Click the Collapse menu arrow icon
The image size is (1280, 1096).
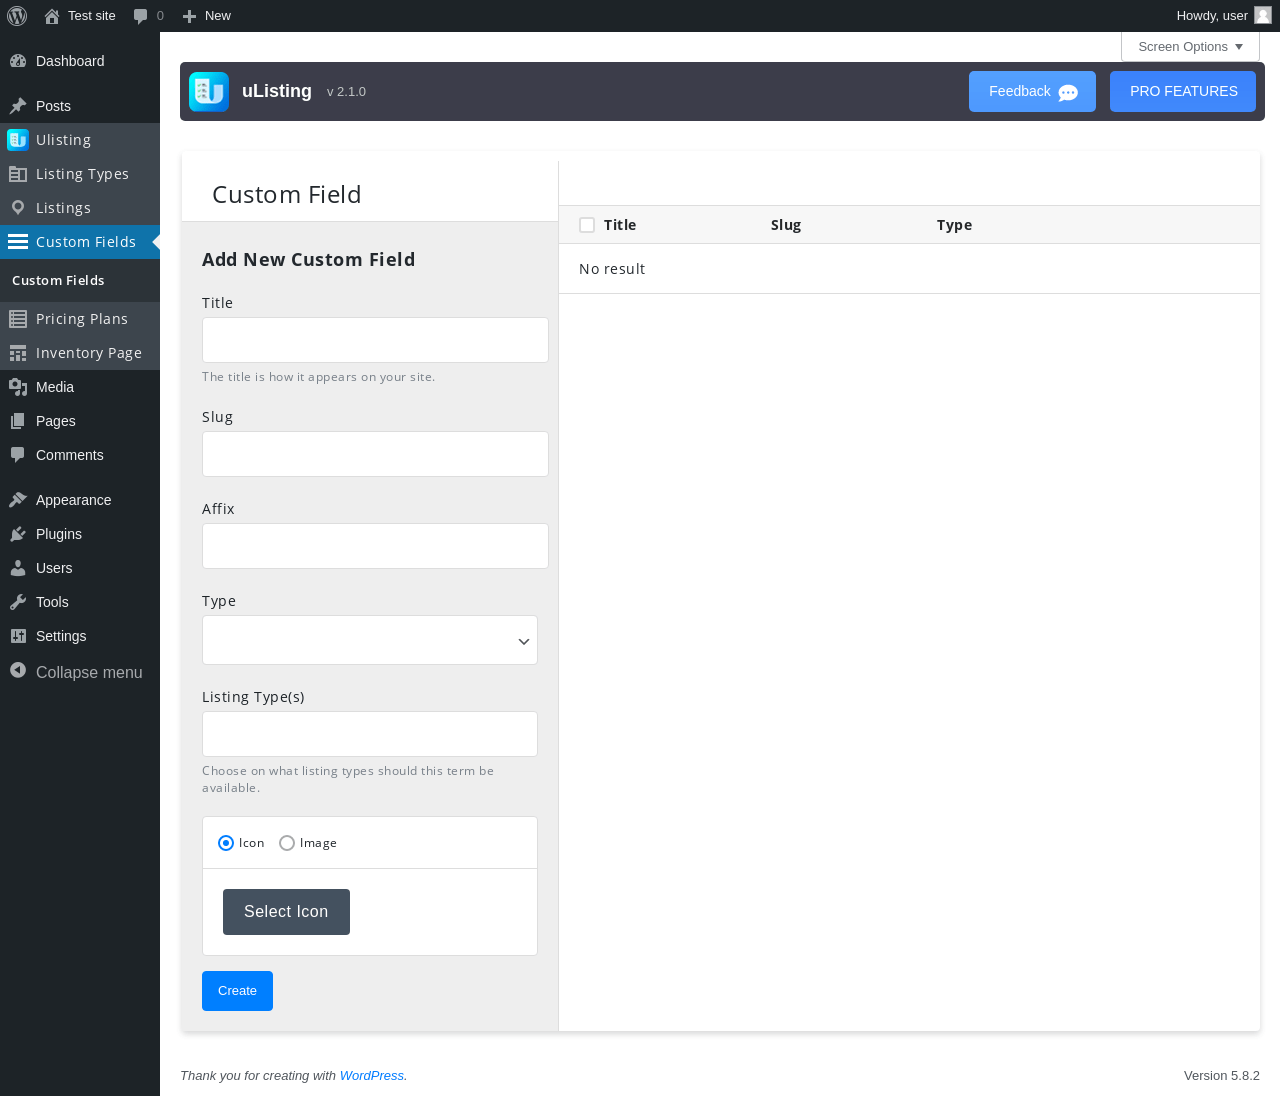(x=18, y=671)
